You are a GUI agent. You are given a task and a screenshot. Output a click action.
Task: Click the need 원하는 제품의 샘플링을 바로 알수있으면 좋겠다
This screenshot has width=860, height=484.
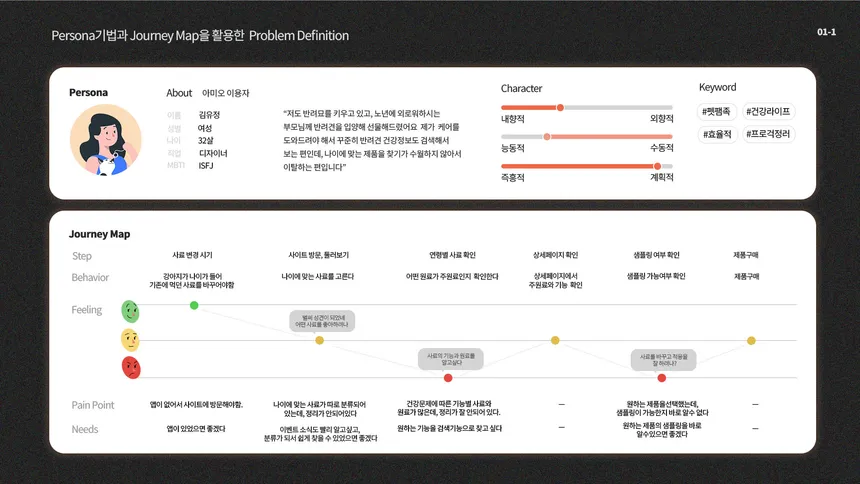[661, 430]
